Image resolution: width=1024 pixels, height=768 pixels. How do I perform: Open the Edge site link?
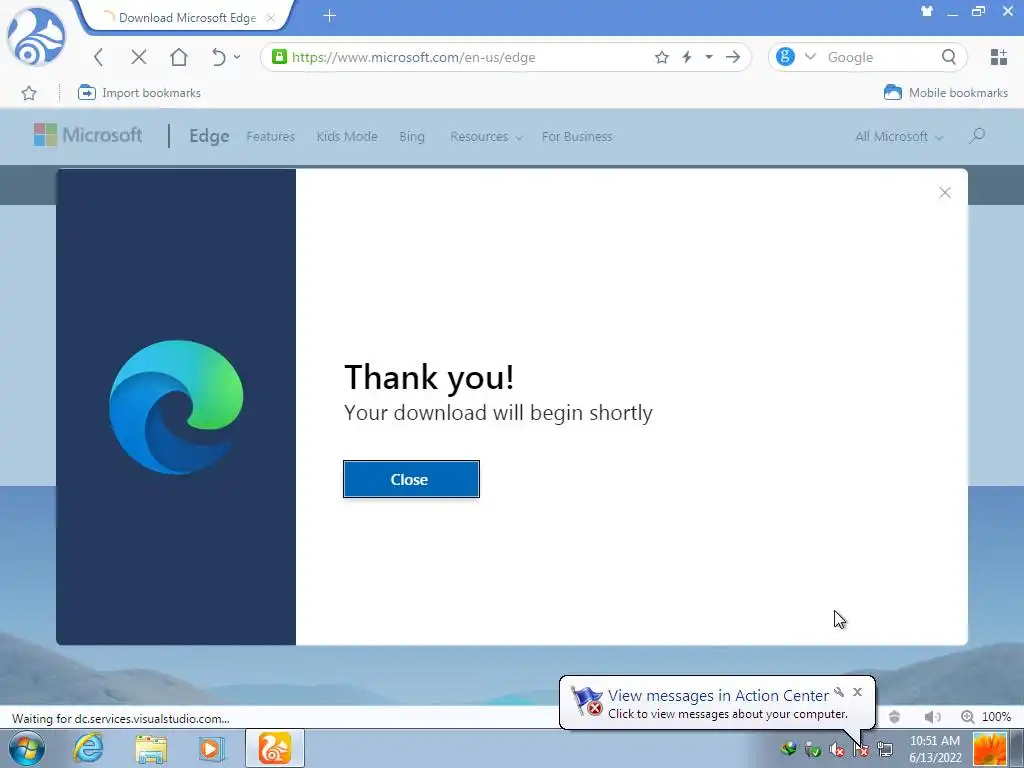pyautogui.click(x=209, y=136)
